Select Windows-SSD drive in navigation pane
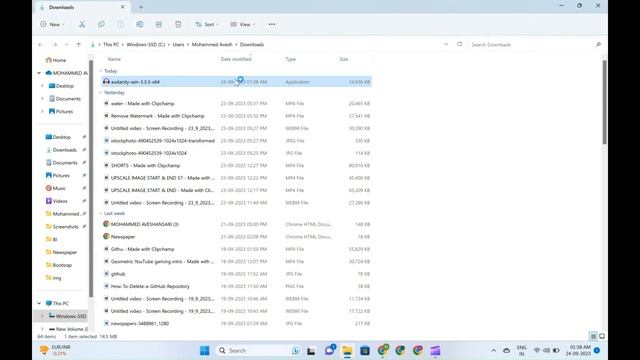The width and height of the screenshot is (640, 360). [x=67, y=316]
